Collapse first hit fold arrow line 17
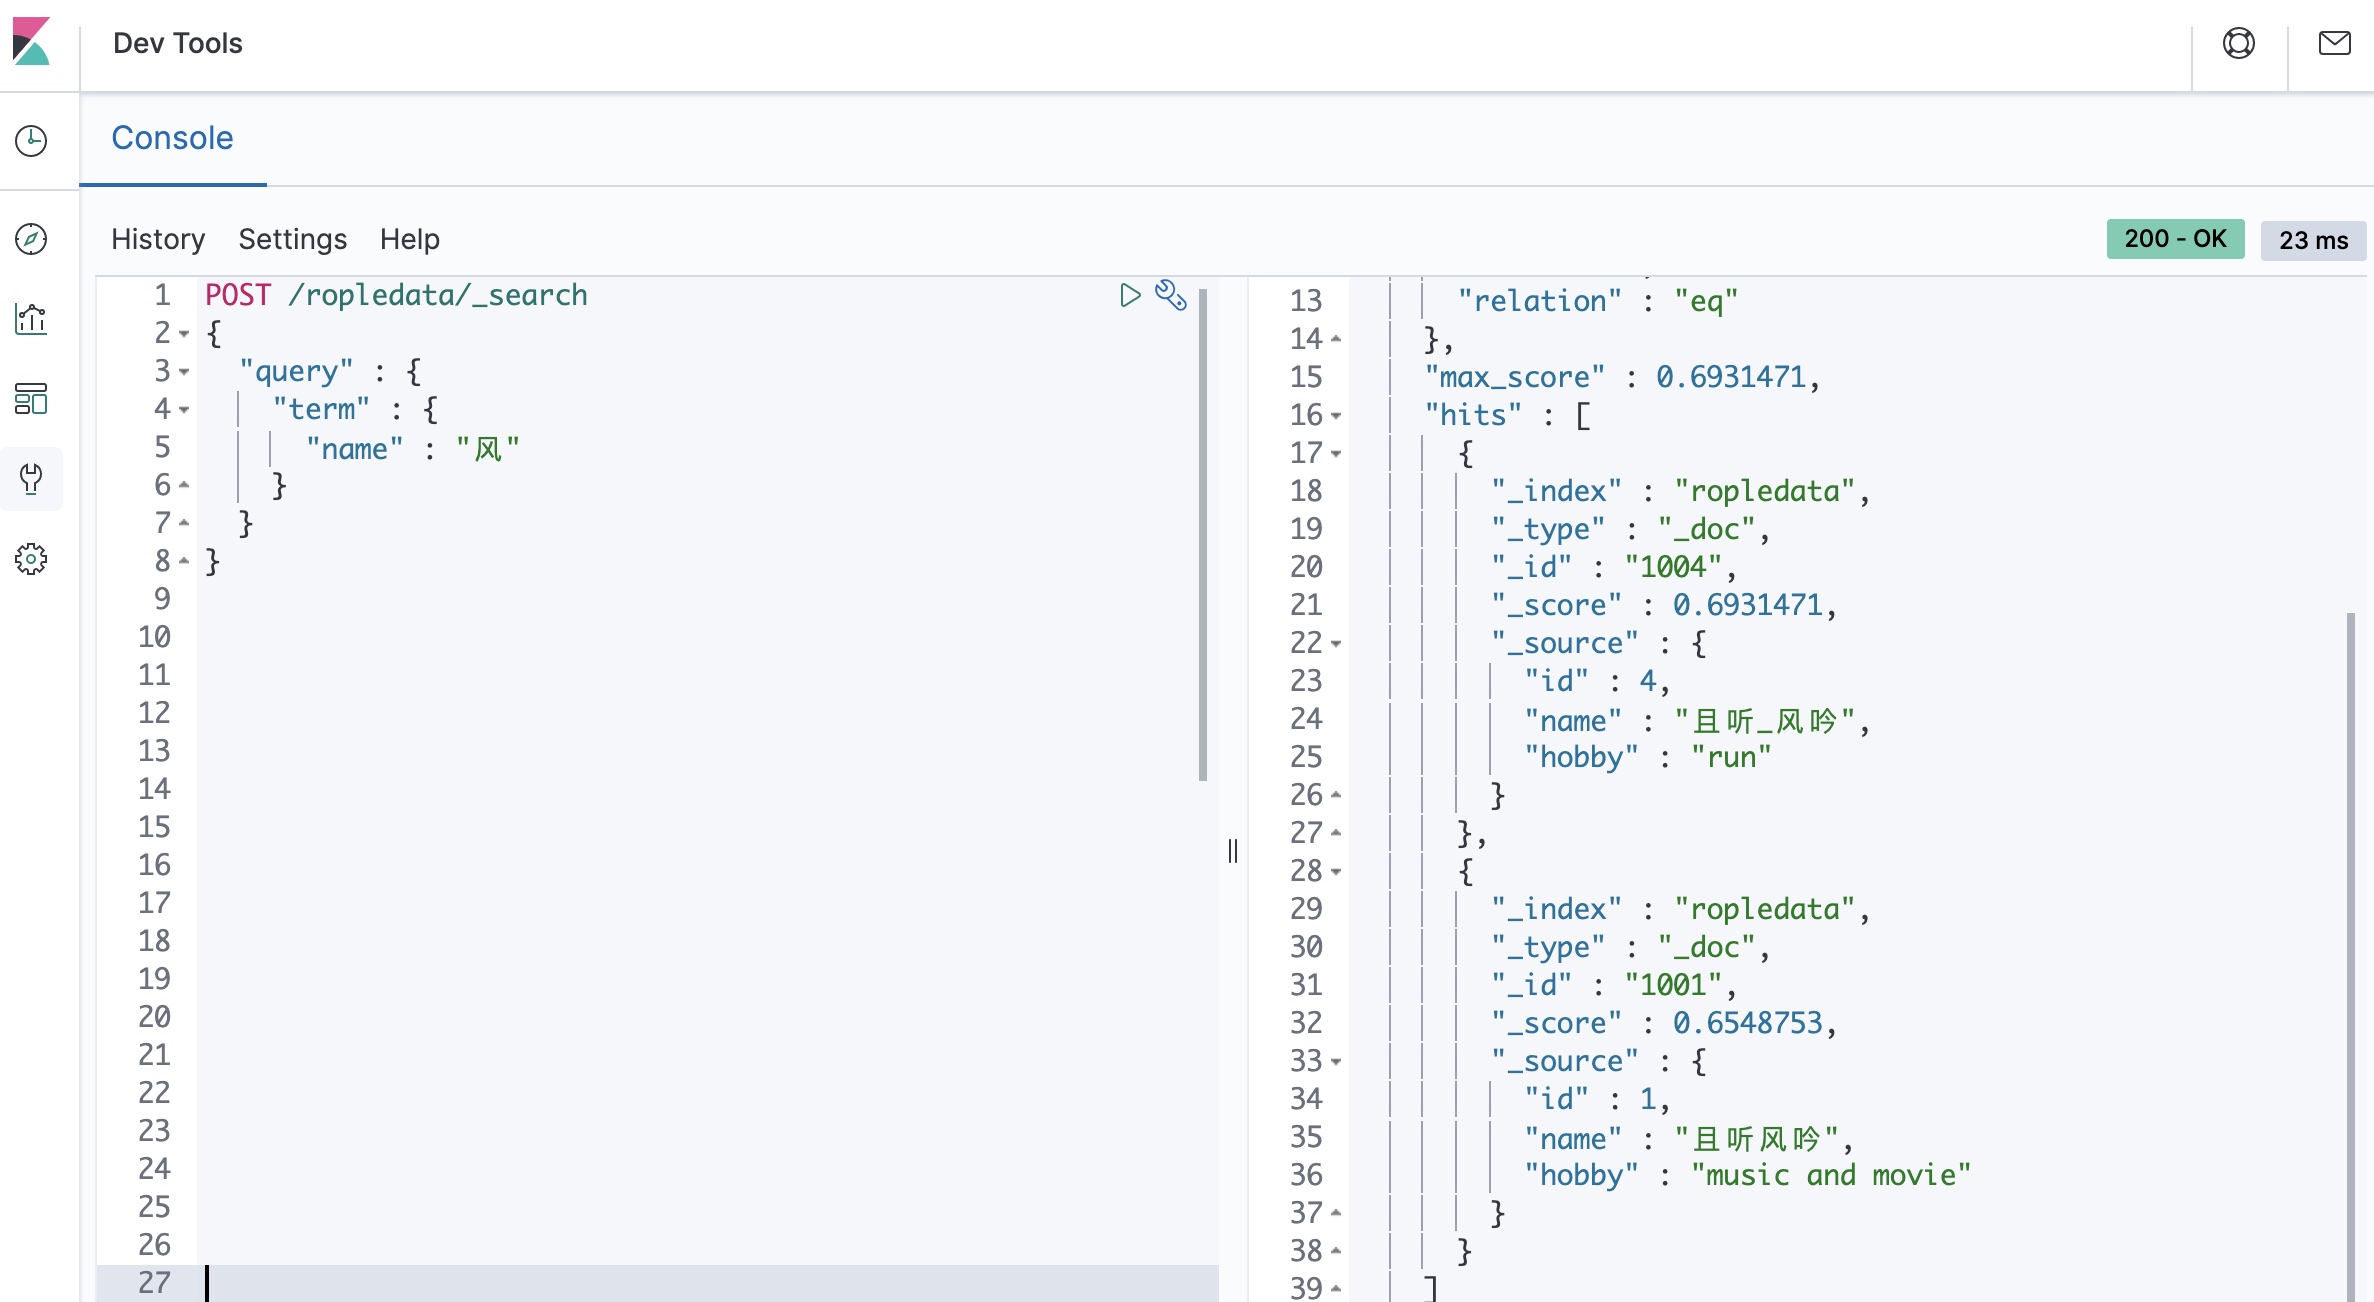This screenshot has width=2374, height=1302. tap(1336, 454)
